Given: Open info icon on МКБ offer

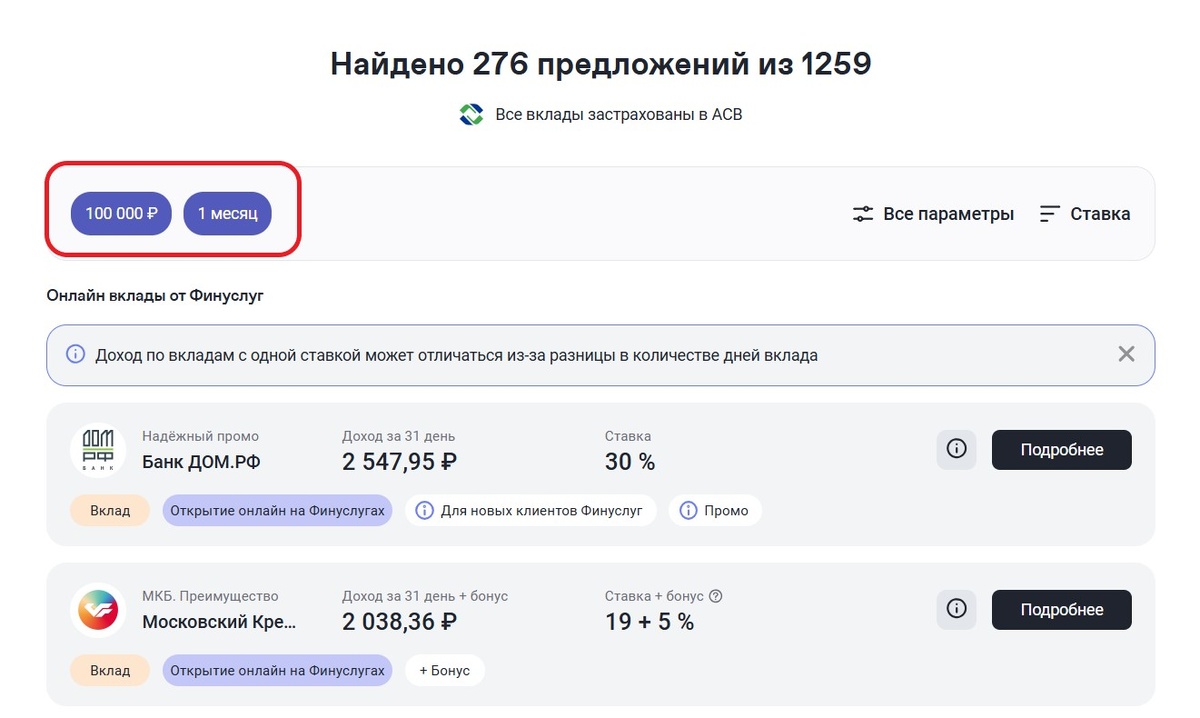Looking at the screenshot, I should pos(956,609).
